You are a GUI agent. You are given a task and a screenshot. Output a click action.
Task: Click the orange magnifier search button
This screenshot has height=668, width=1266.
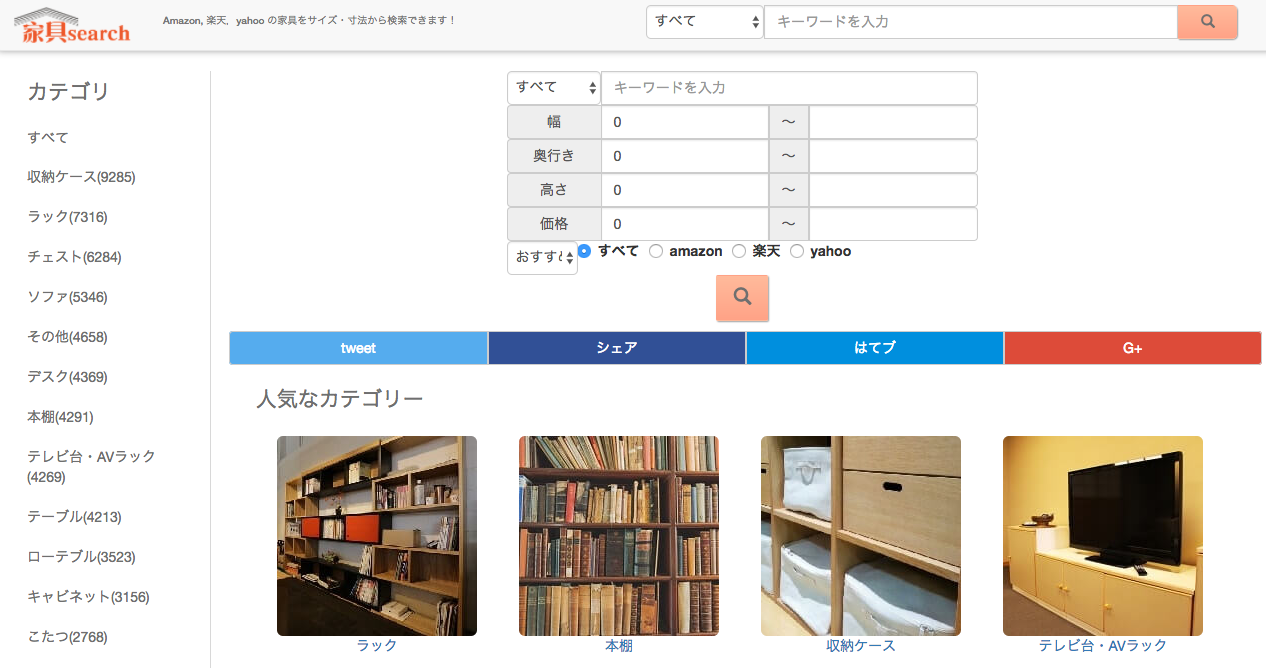click(742, 297)
